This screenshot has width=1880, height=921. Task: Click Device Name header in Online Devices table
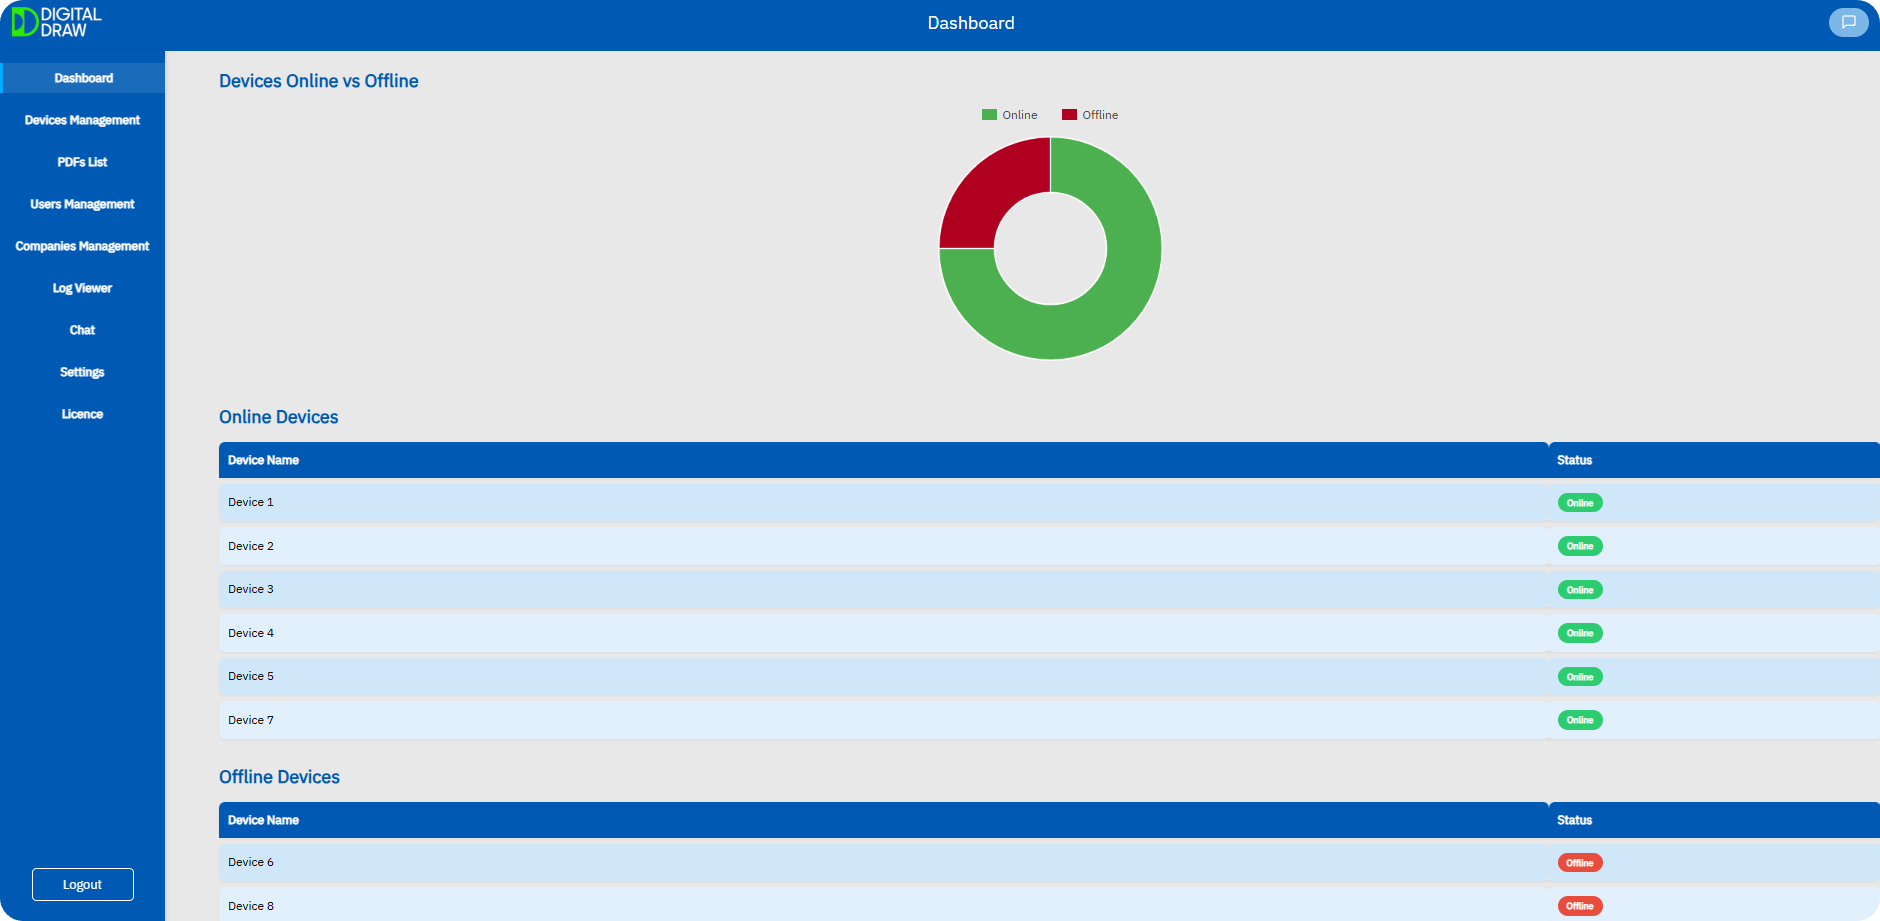(x=263, y=460)
